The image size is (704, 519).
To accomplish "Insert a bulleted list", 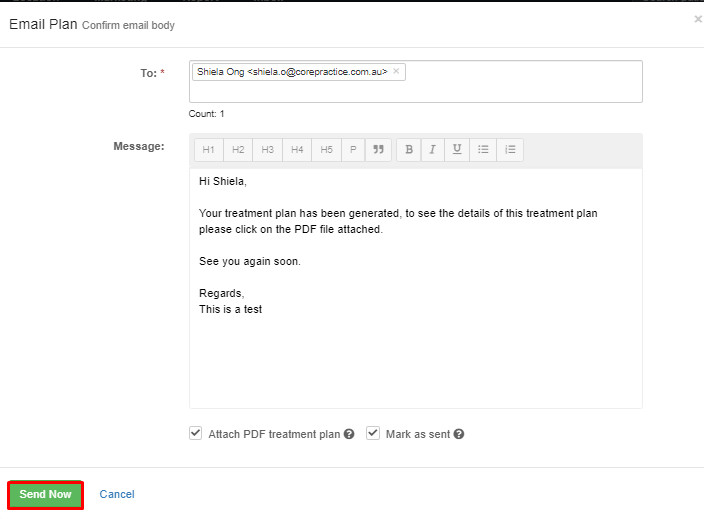I will (483, 150).
